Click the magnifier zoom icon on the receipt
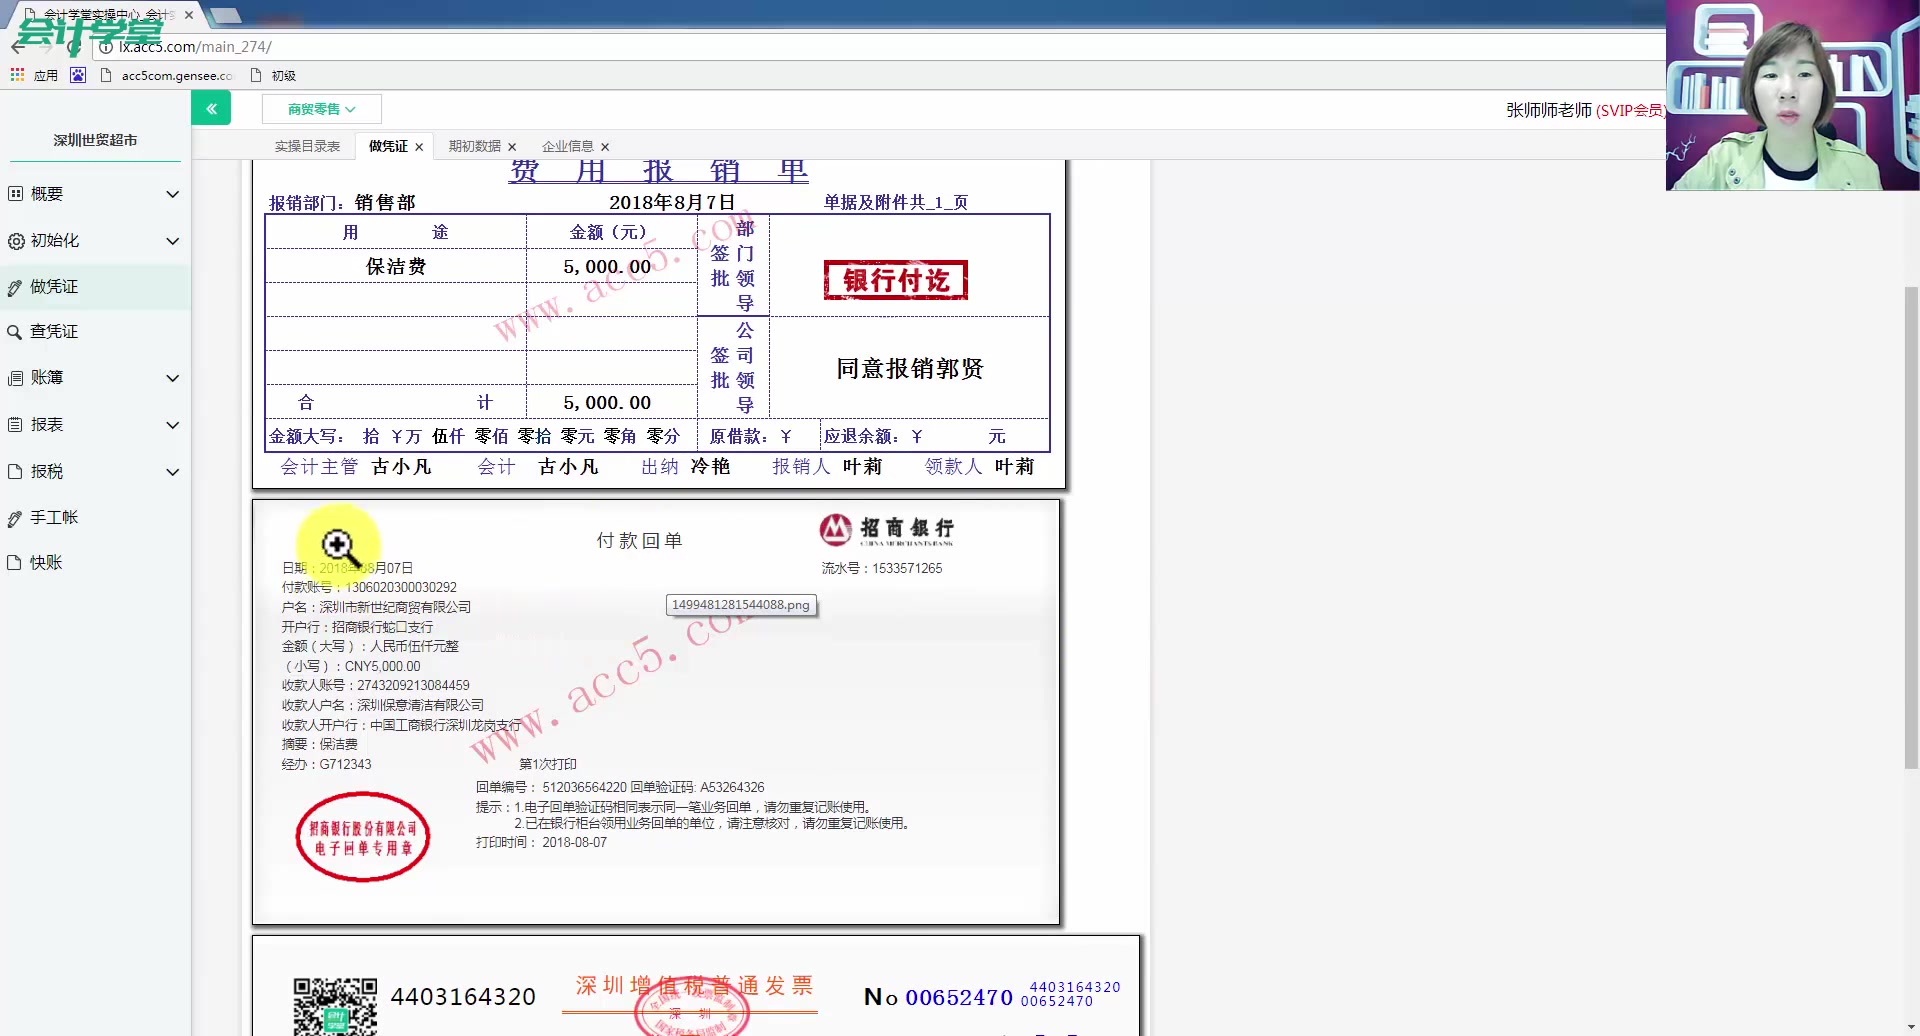The image size is (1920, 1036). tap(340, 546)
